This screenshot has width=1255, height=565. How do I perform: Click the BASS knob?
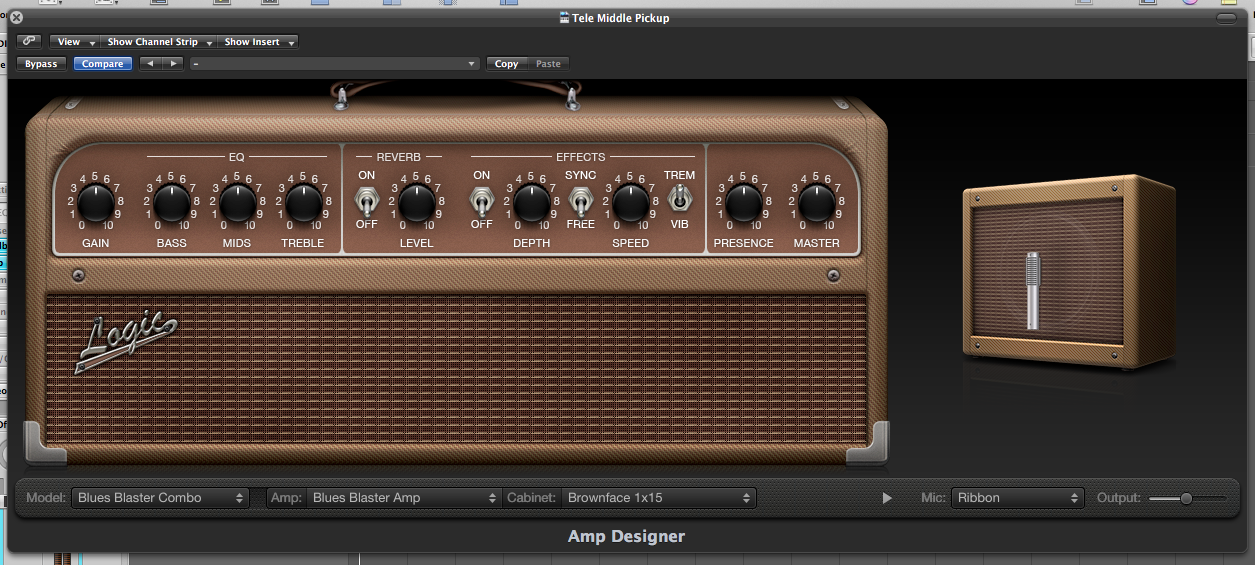[171, 205]
